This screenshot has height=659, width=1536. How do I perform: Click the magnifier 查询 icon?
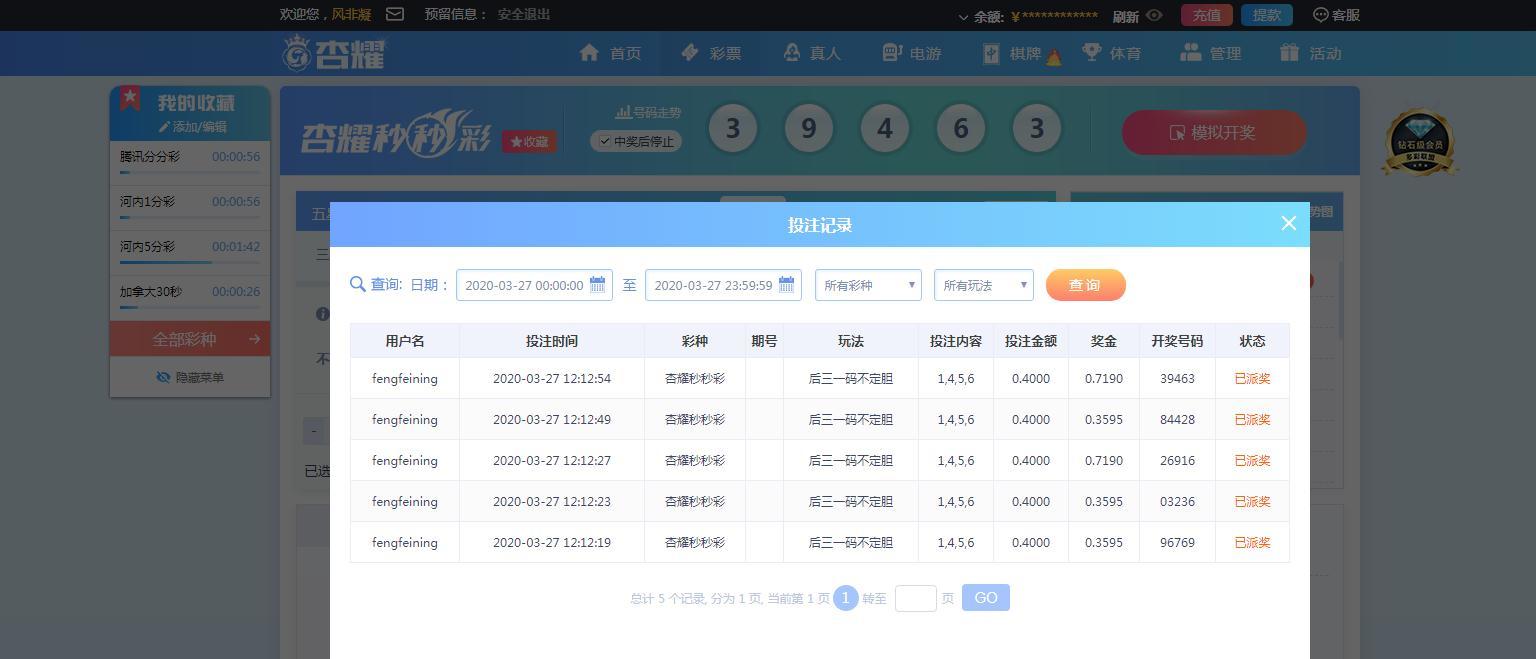click(357, 284)
